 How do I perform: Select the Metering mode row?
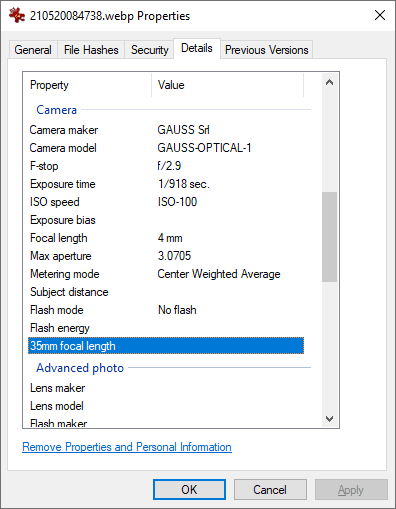pos(166,274)
